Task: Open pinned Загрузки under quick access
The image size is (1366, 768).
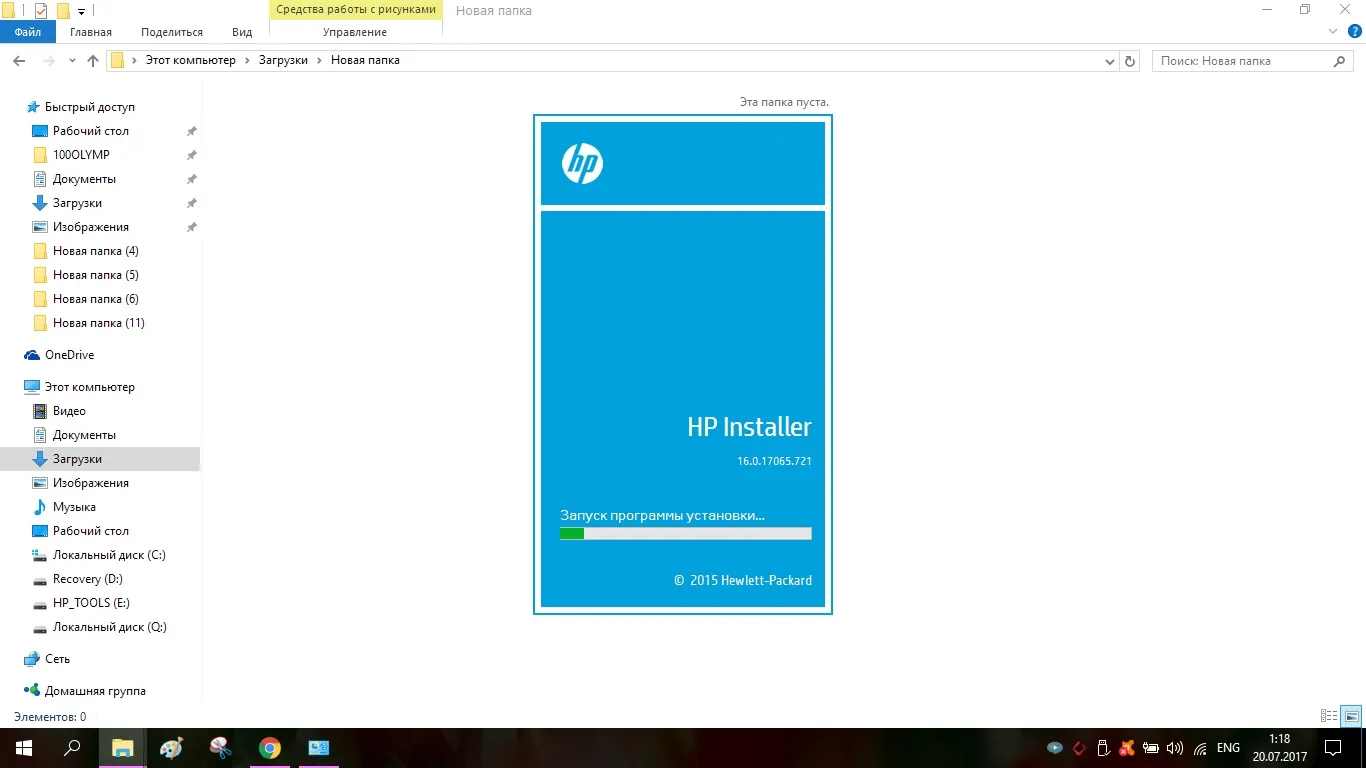Action: click(x=77, y=203)
